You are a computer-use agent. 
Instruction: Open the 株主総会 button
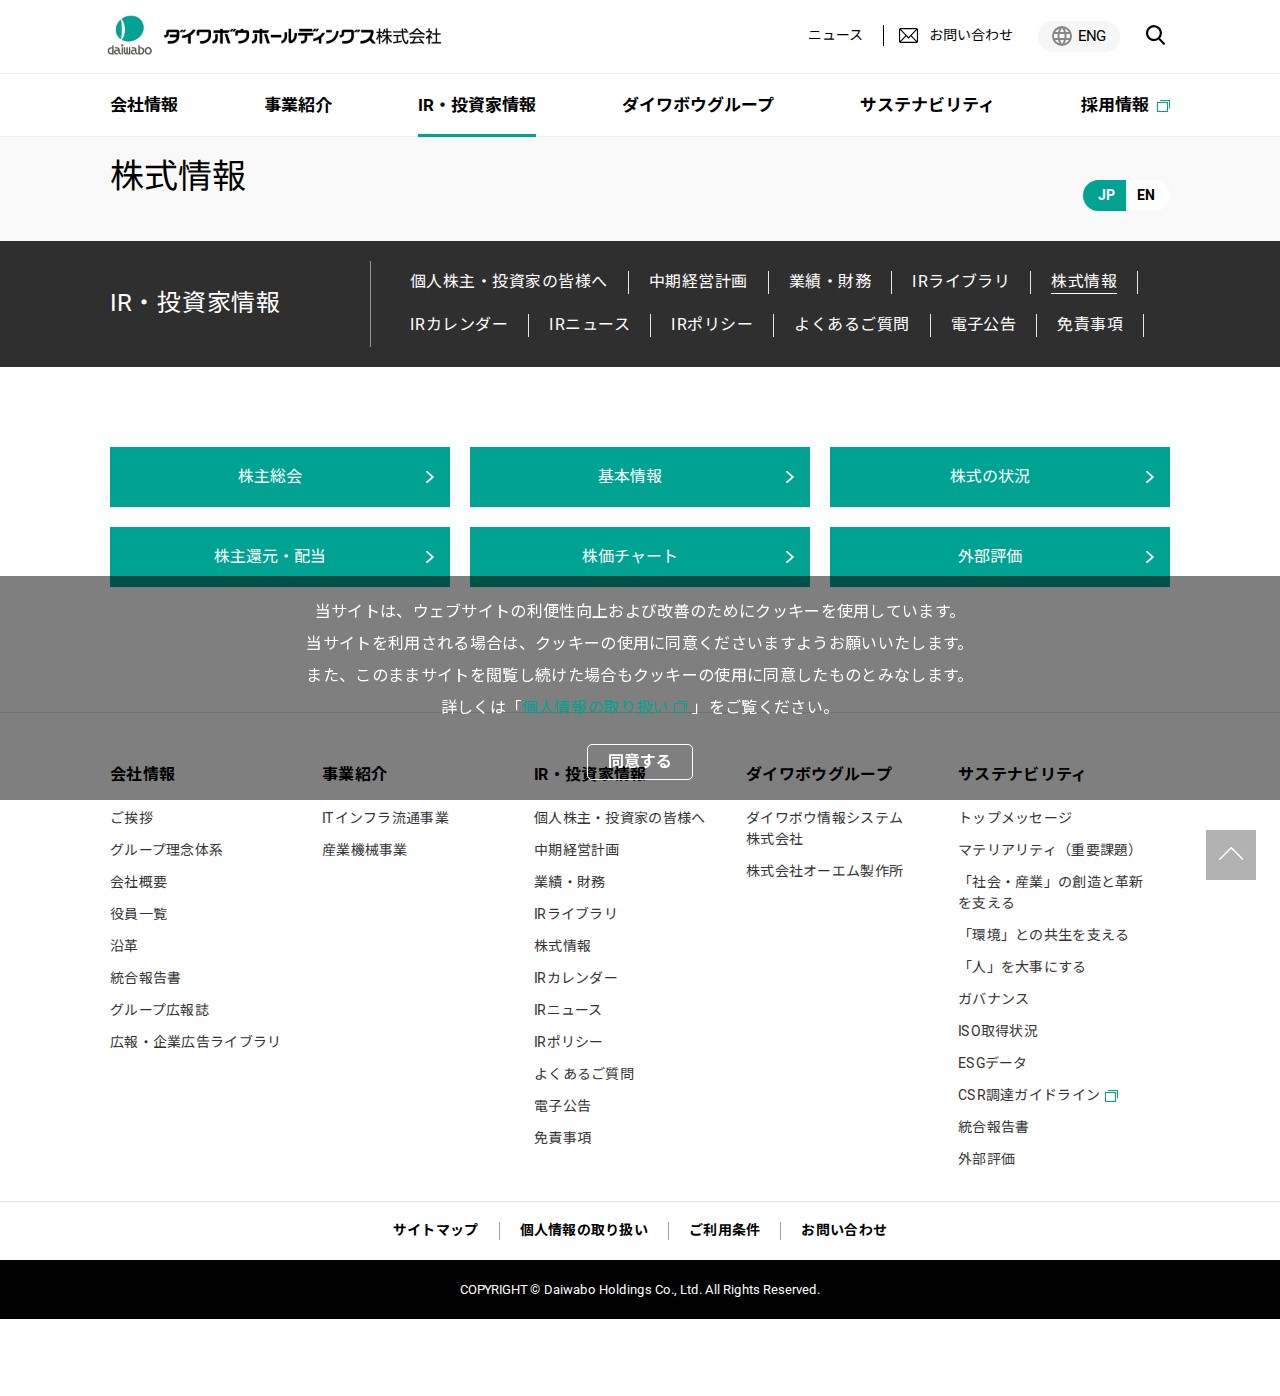click(x=280, y=477)
